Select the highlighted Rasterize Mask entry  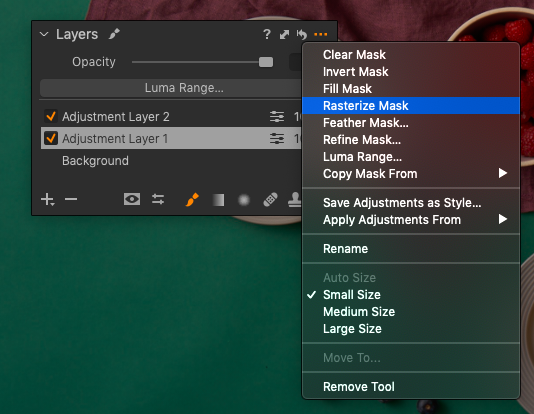point(411,106)
